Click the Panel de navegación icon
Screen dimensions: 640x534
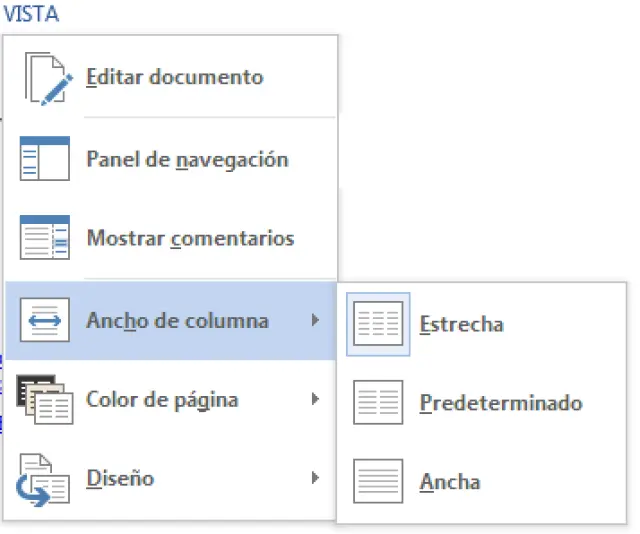[45, 158]
